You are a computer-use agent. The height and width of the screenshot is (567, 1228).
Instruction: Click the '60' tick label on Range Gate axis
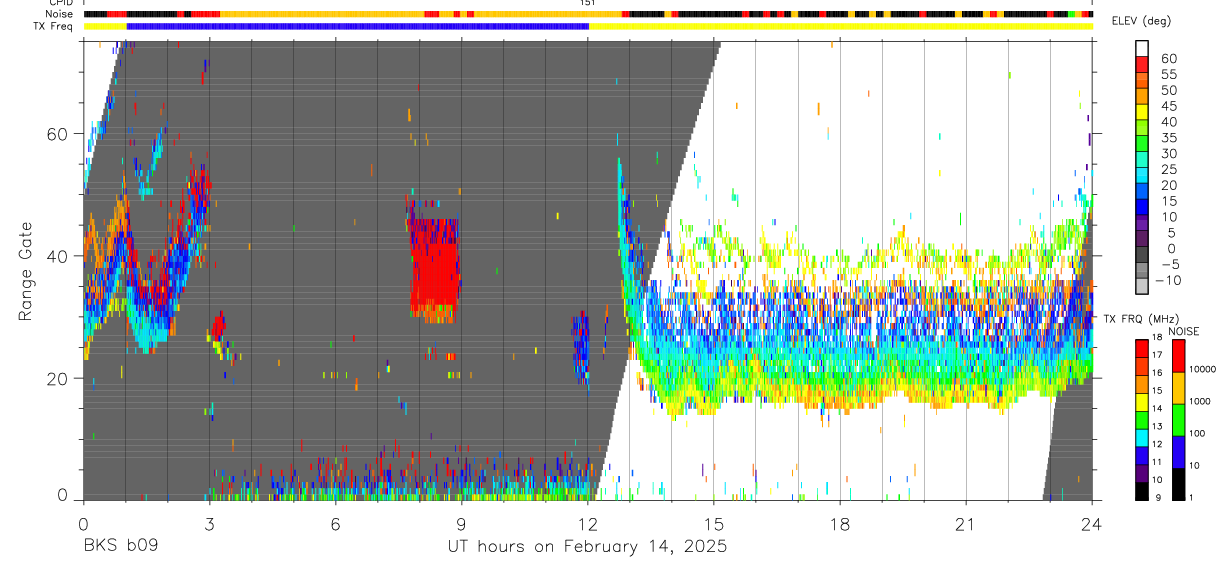59,133
